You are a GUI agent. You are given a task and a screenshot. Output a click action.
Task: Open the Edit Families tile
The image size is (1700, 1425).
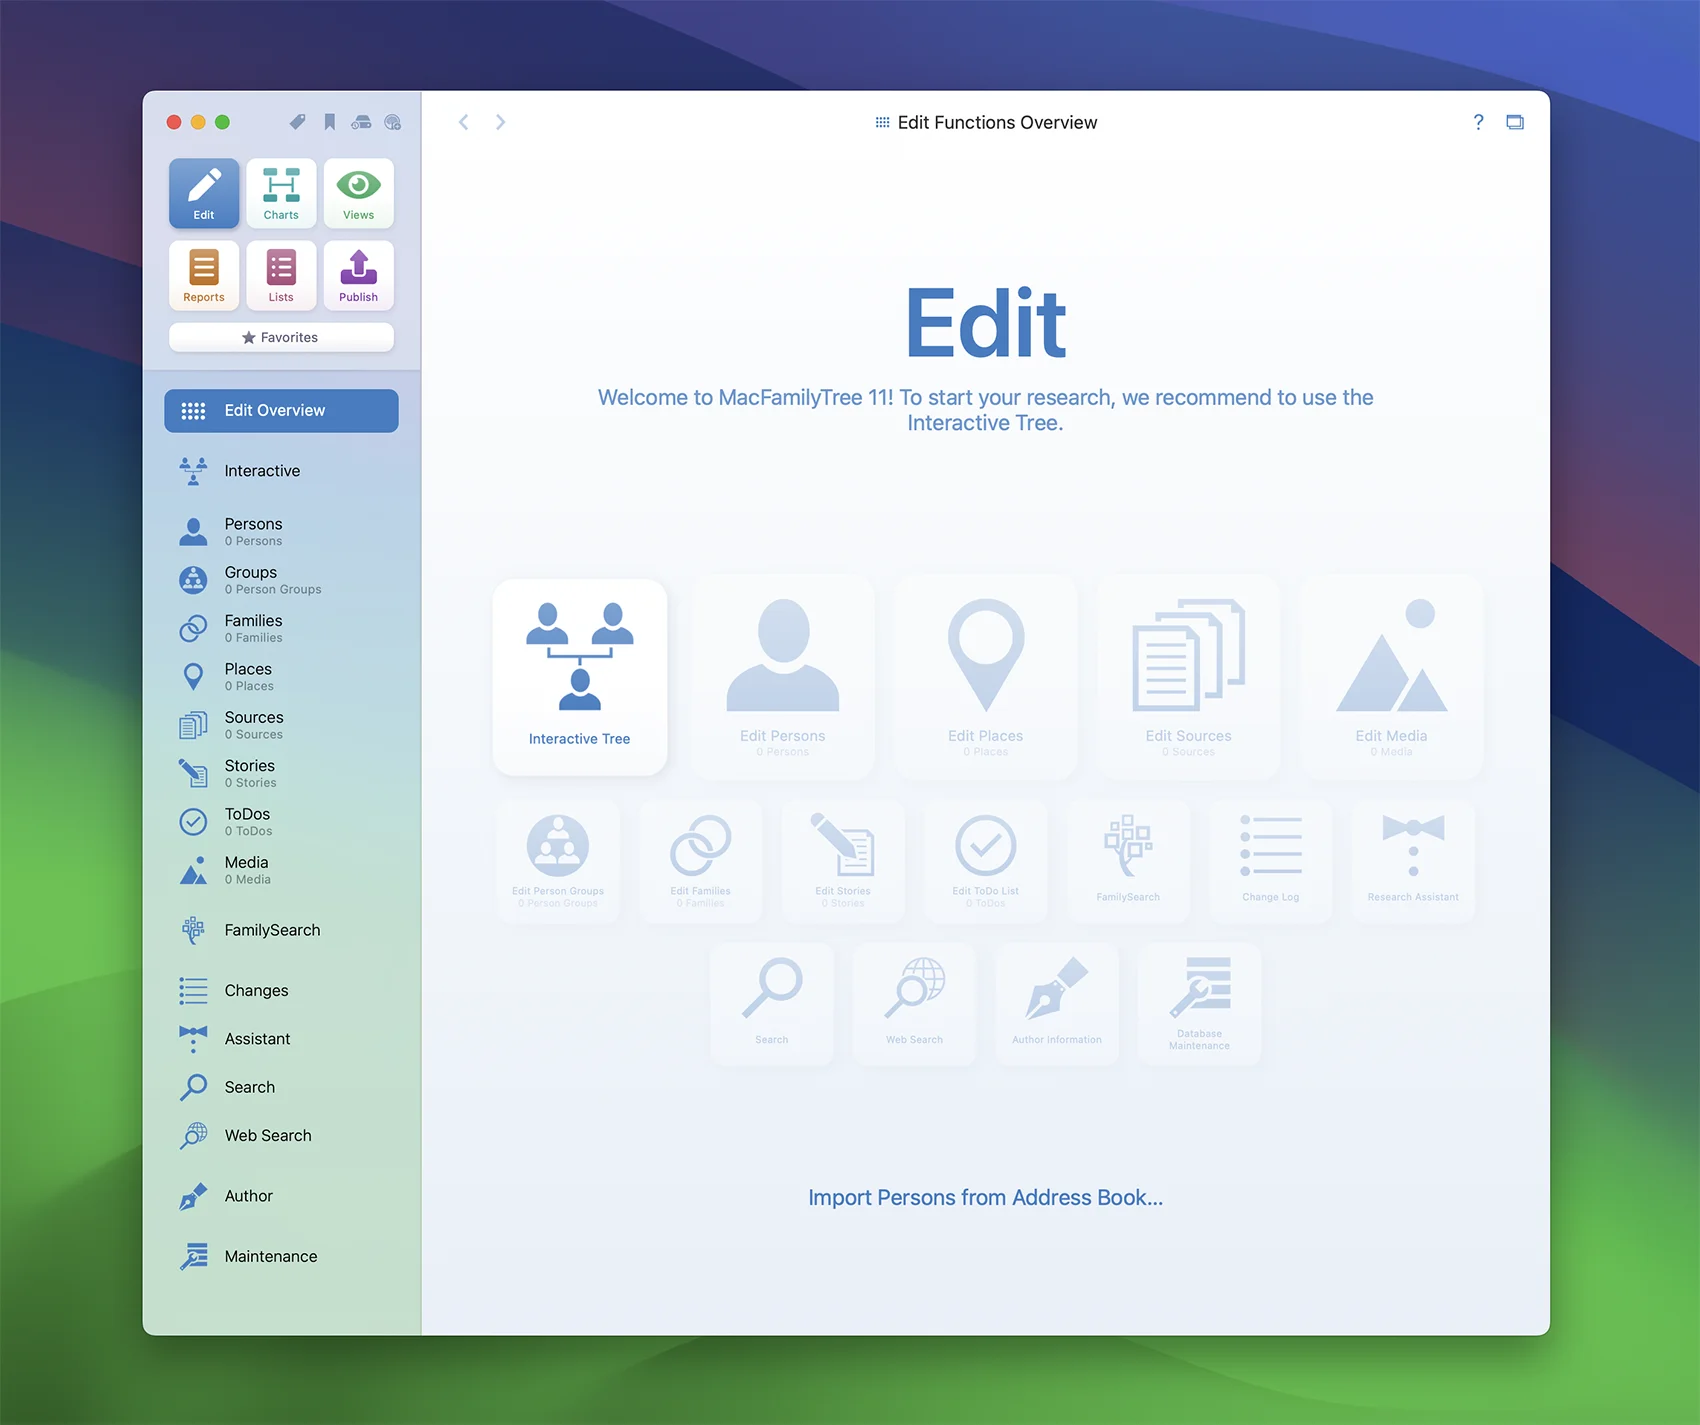click(701, 861)
